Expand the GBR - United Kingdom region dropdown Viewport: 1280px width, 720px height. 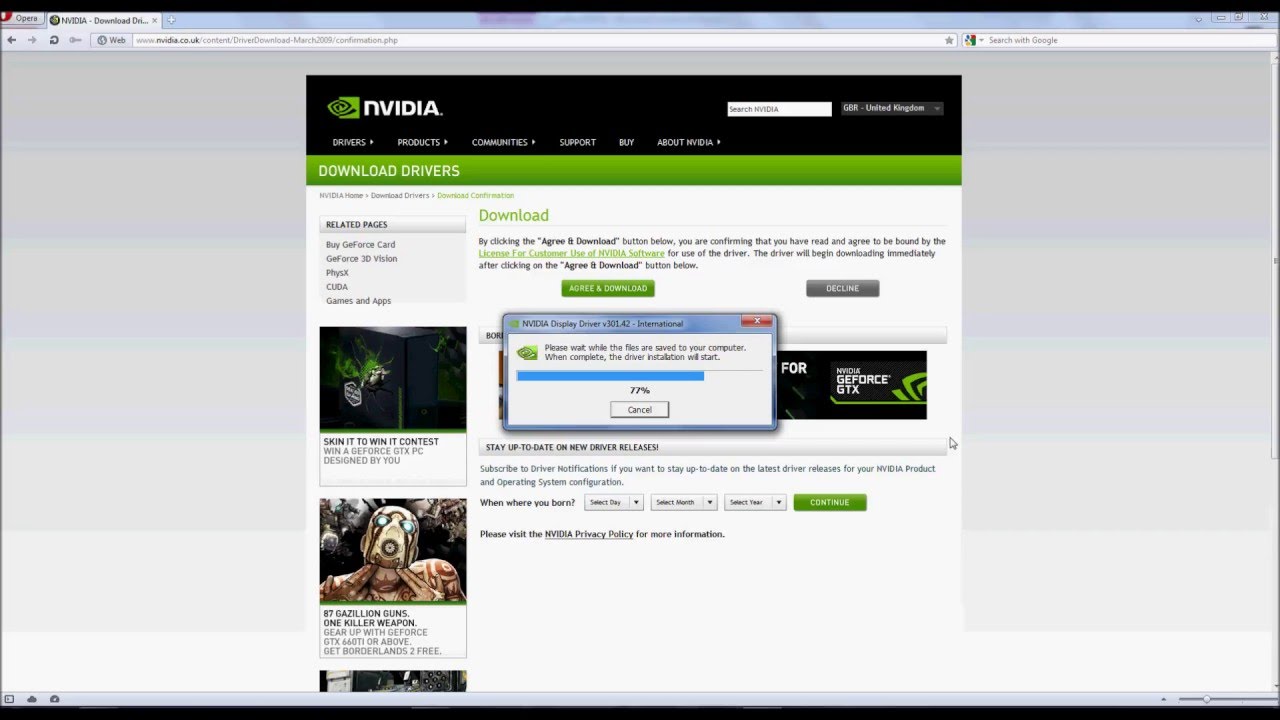click(x=891, y=108)
